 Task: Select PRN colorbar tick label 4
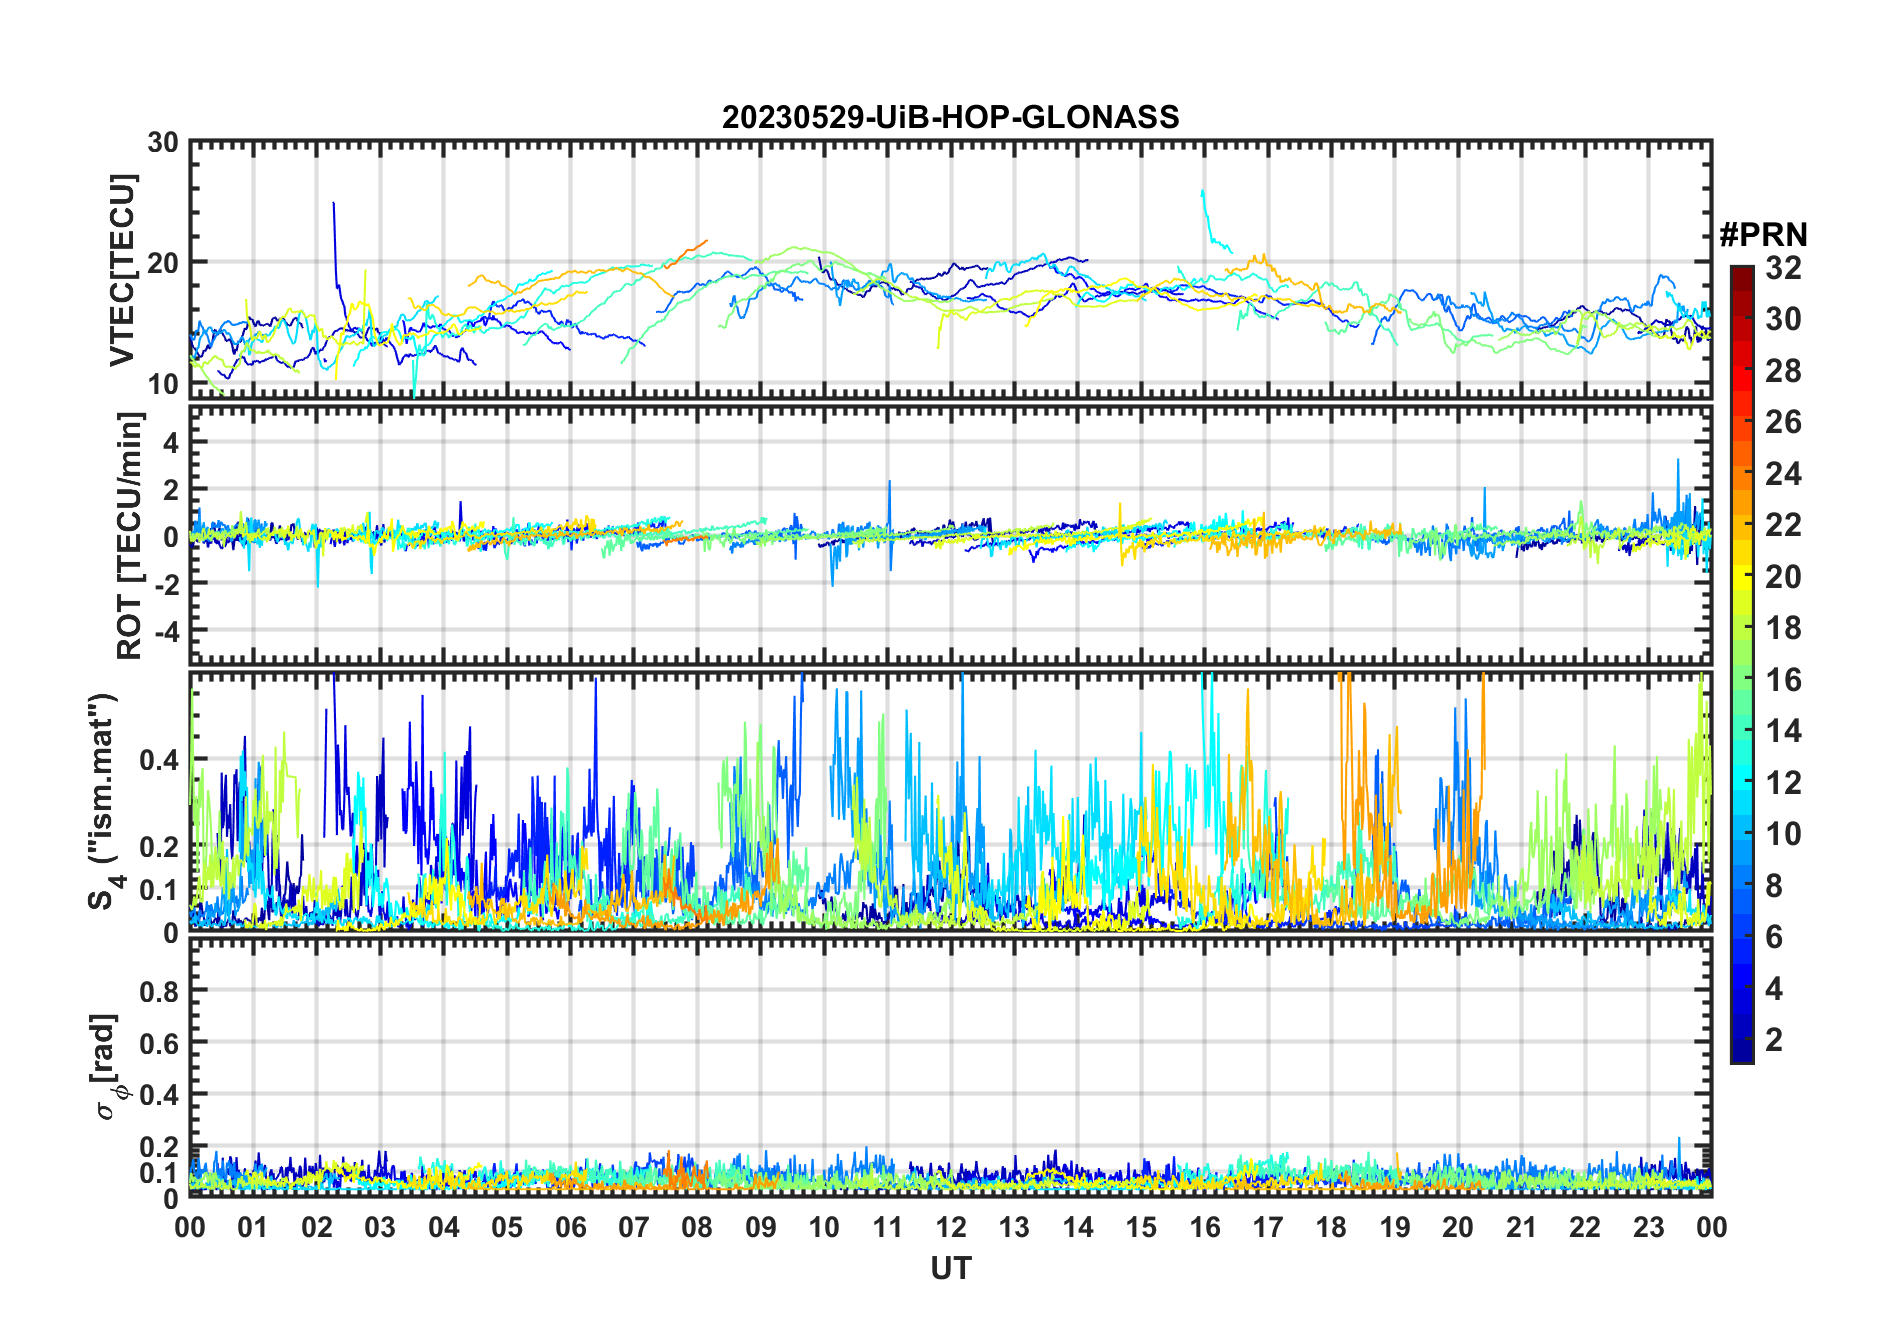tap(1774, 988)
